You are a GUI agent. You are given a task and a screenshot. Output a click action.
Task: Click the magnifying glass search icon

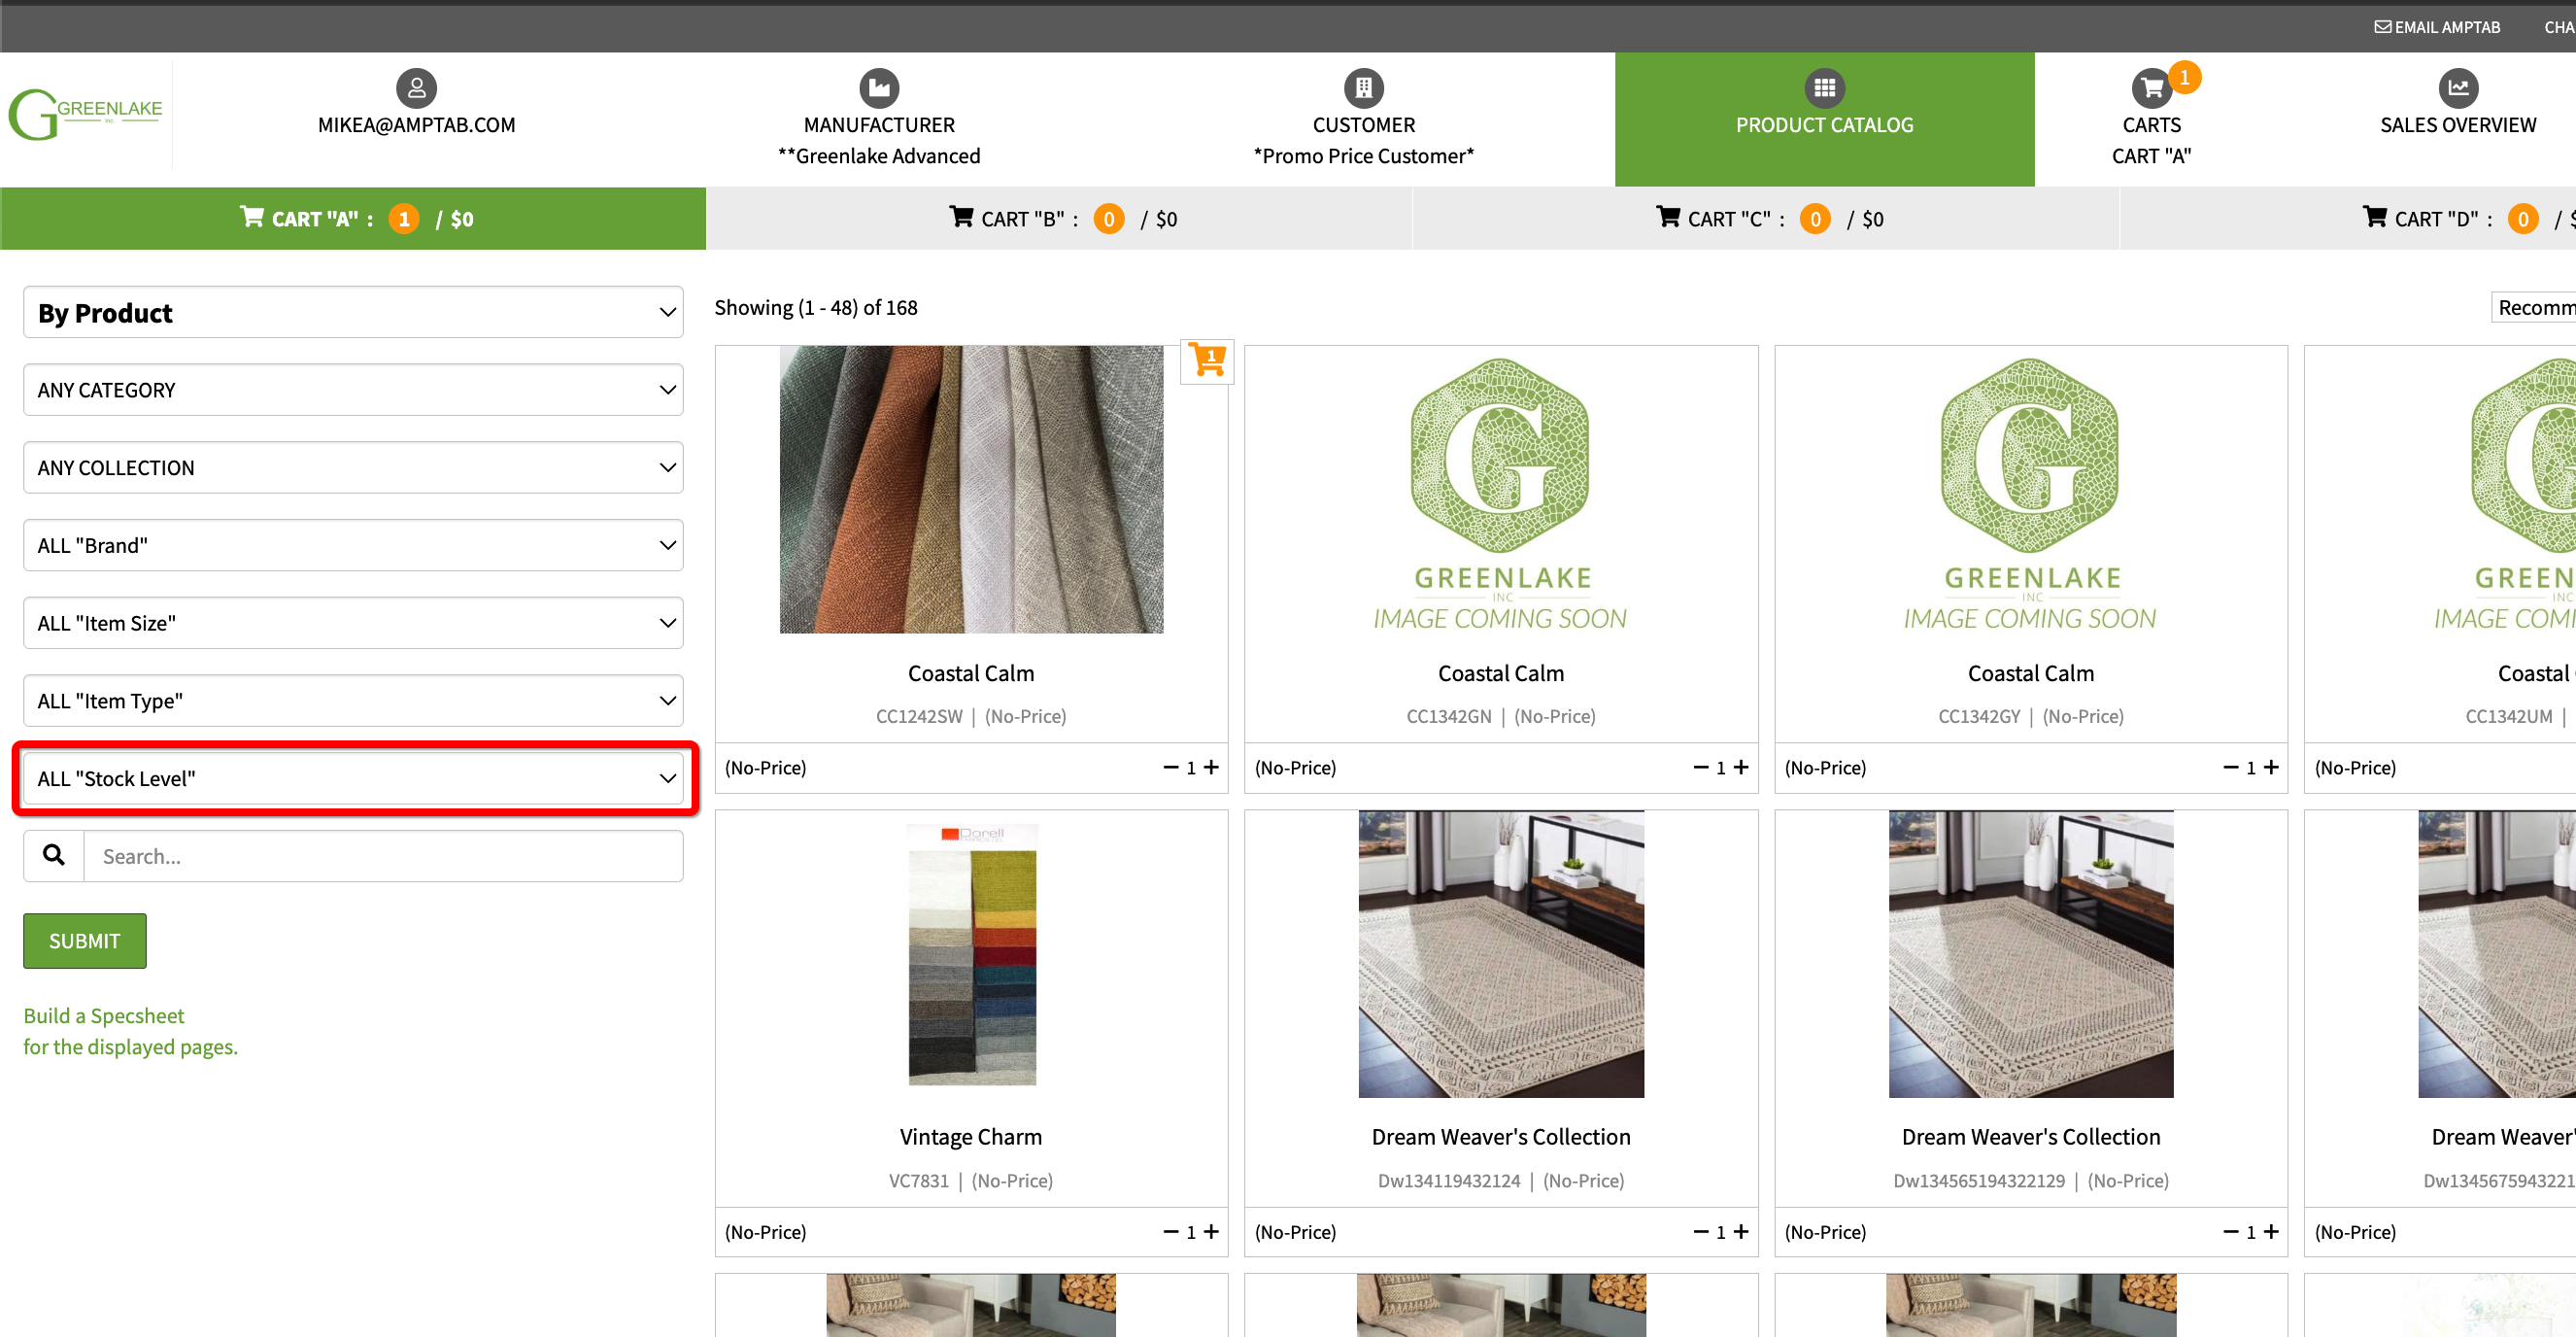54,855
